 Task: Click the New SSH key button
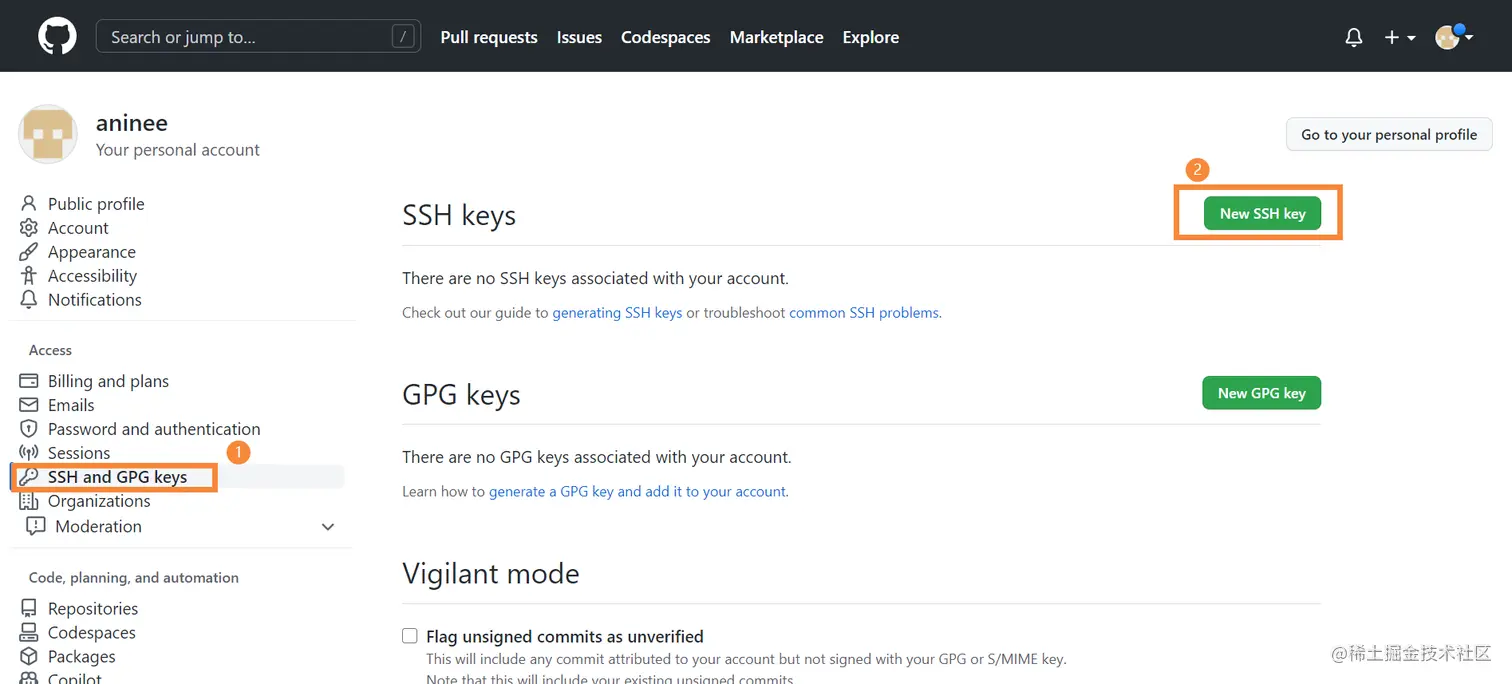pyautogui.click(x=1262, y=213)
